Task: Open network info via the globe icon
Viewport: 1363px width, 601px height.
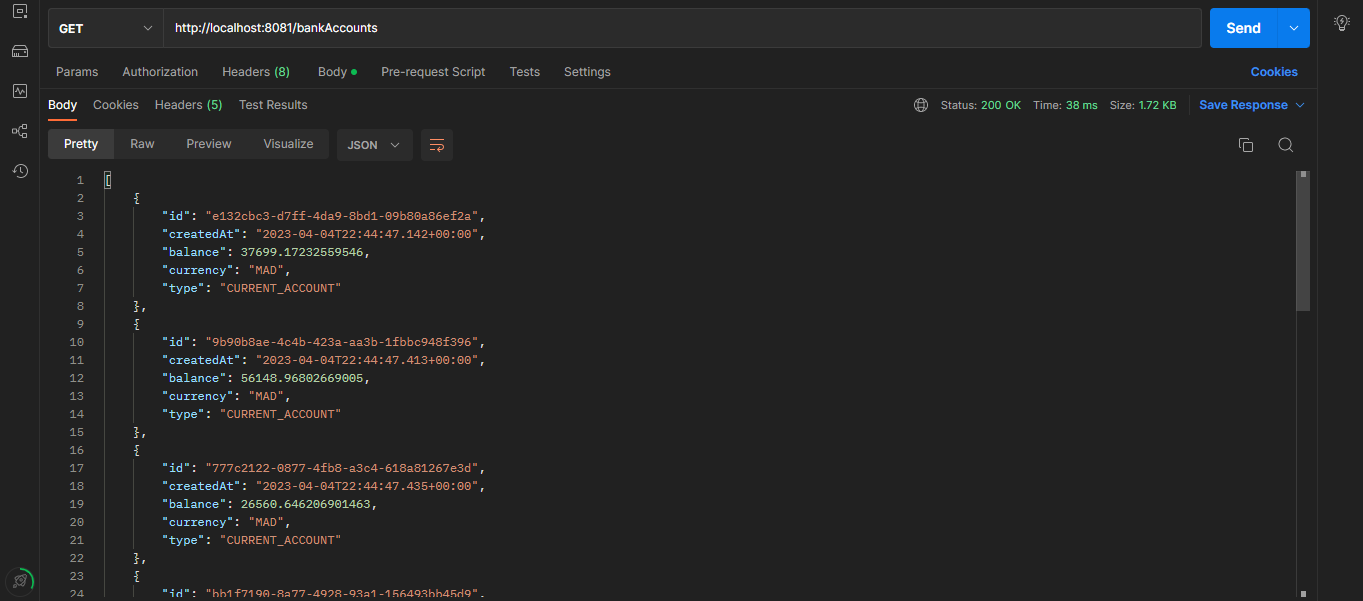Action: coord(920,104)
